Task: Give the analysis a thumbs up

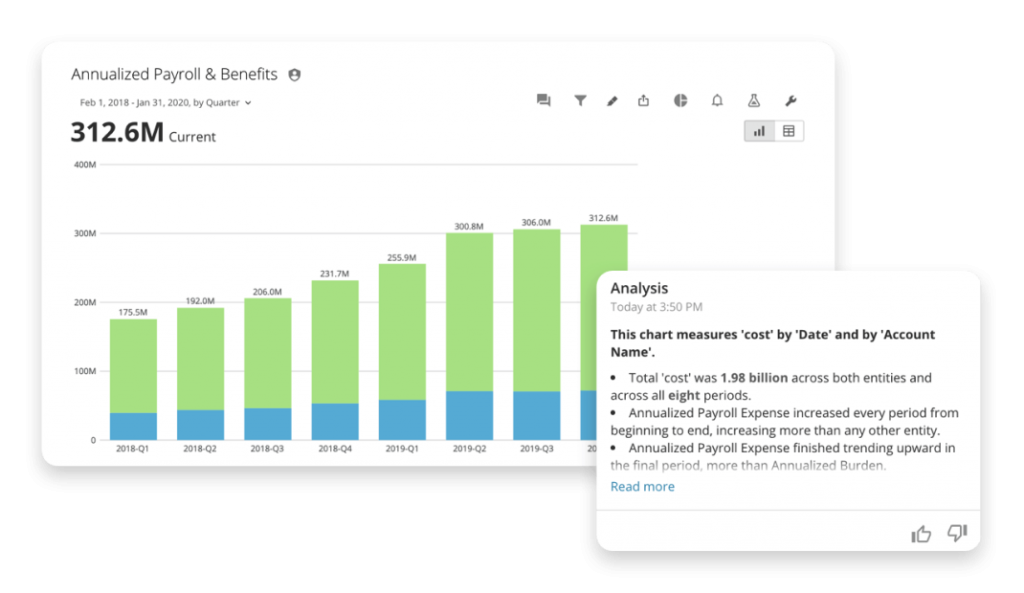Action: (921, 534)
